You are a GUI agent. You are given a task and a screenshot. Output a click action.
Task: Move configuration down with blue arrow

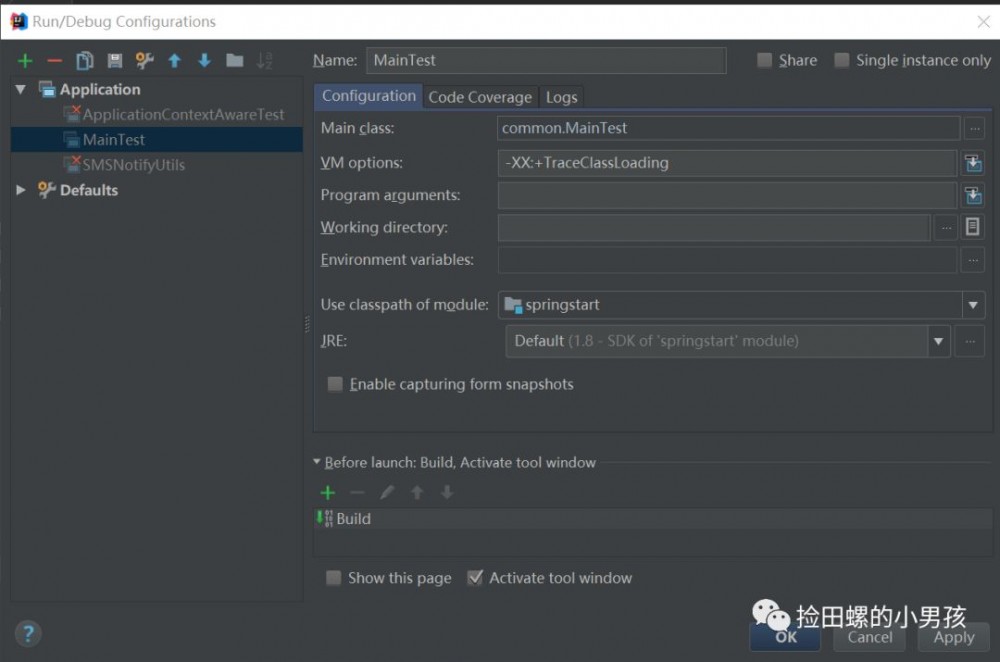pos(205,61)
